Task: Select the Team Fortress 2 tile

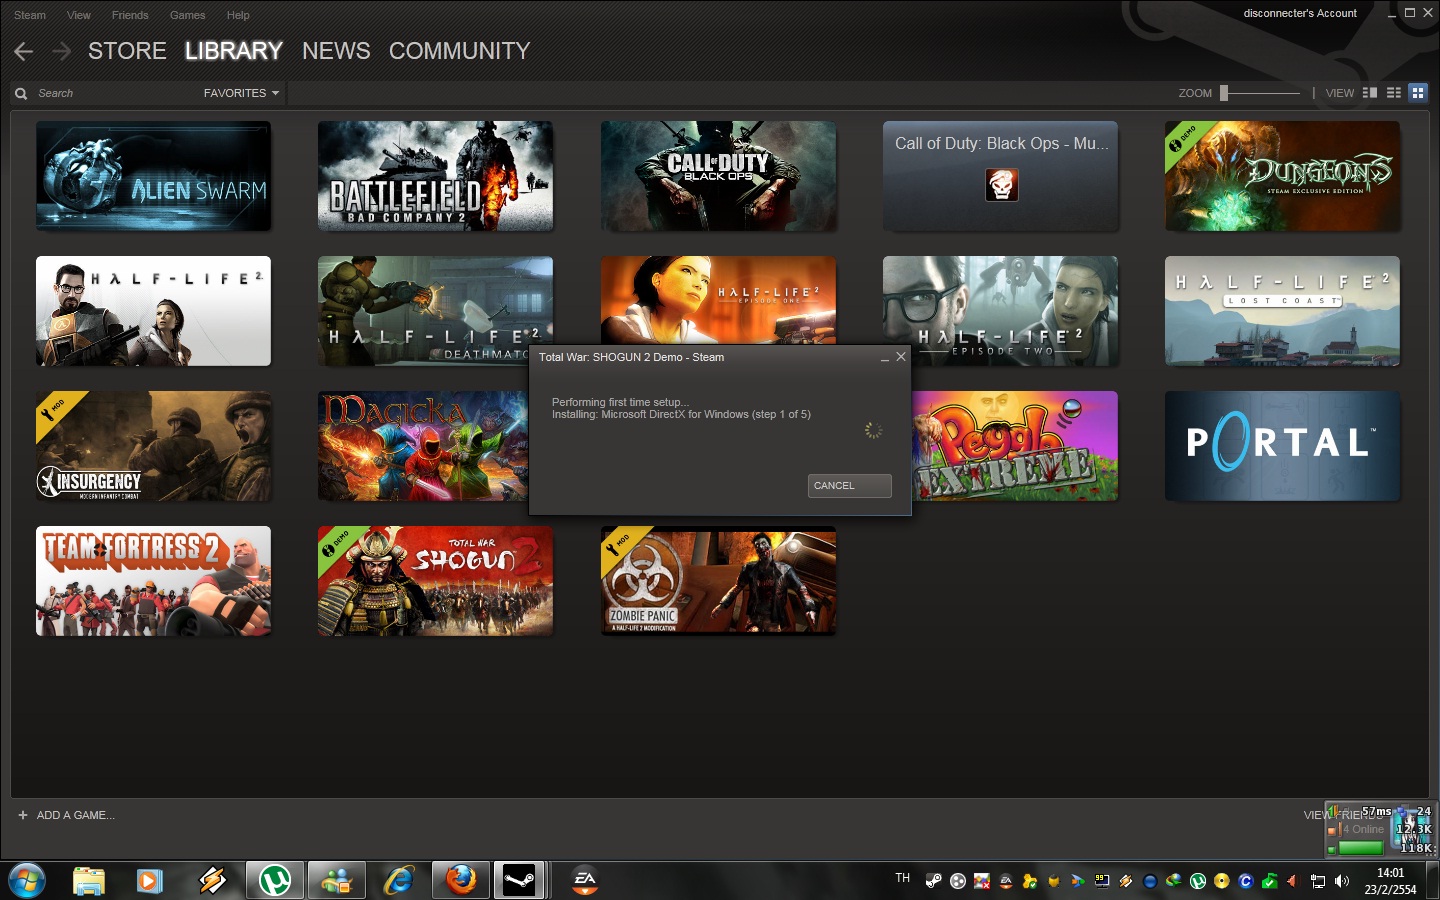Action: [154, 581]
